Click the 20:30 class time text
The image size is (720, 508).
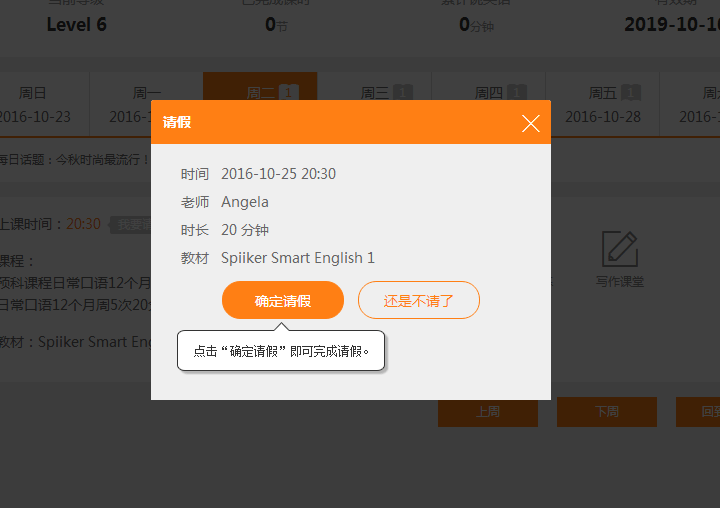(83, 224)
